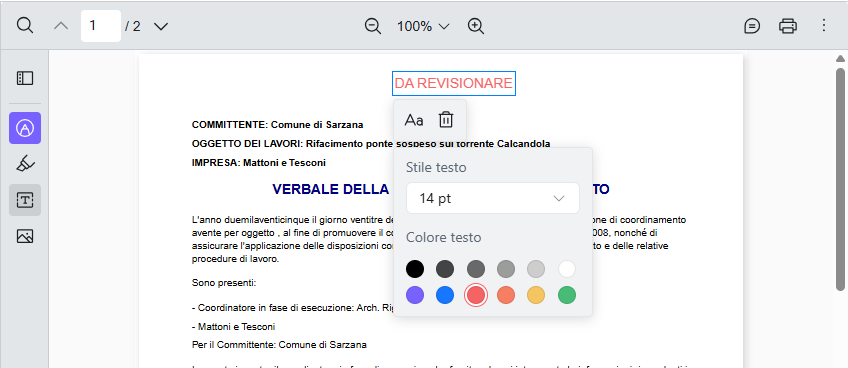Viewport: 848px width, 368px height.
Task: Go to next page arrow
Action: 161,26
